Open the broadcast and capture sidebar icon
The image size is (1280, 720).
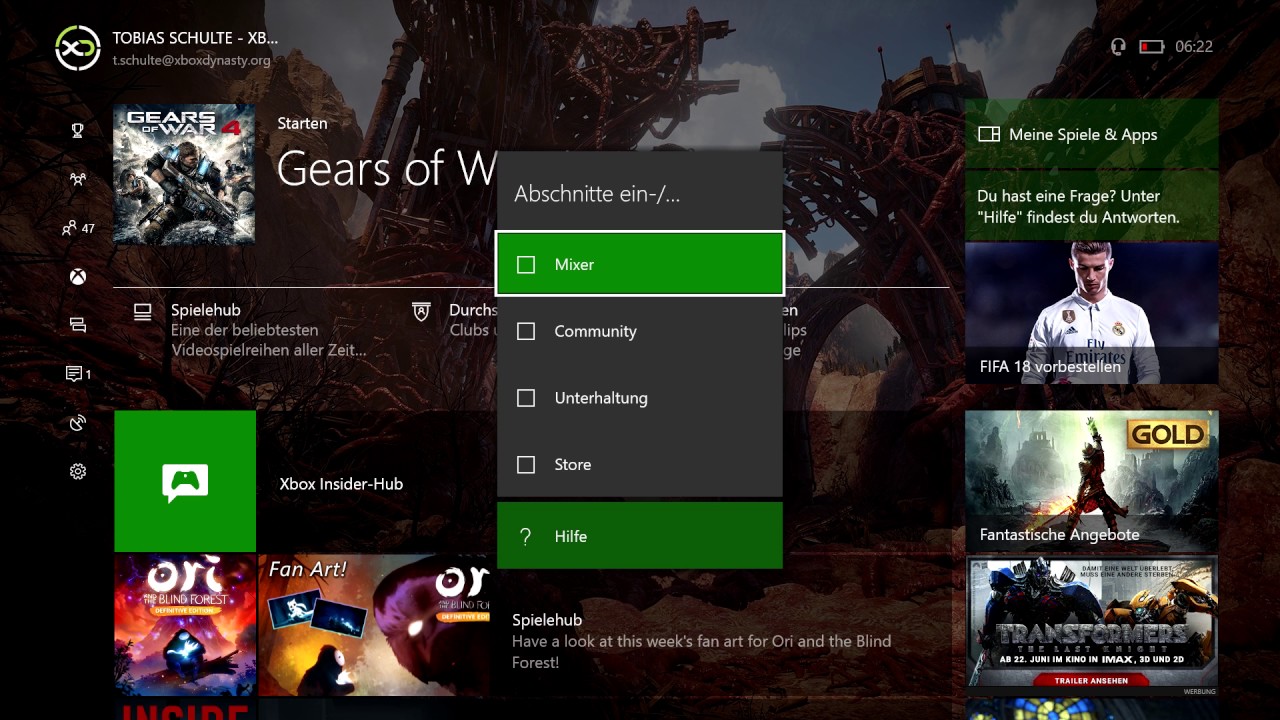78,325
